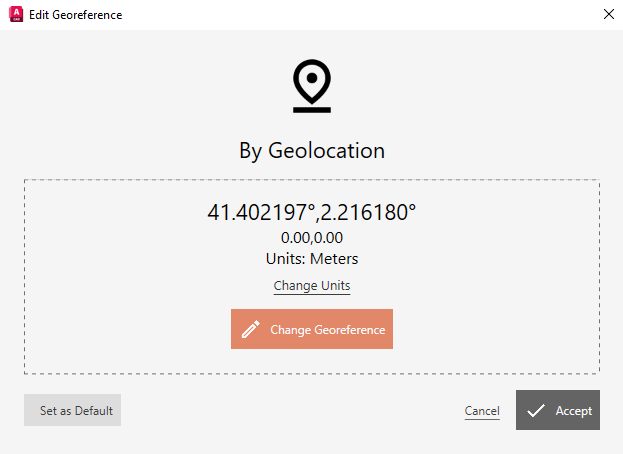This screenshot has height=454, width=623.
Task: Close the Edit Georeference dialog
Action: click(x=609, y=14)
